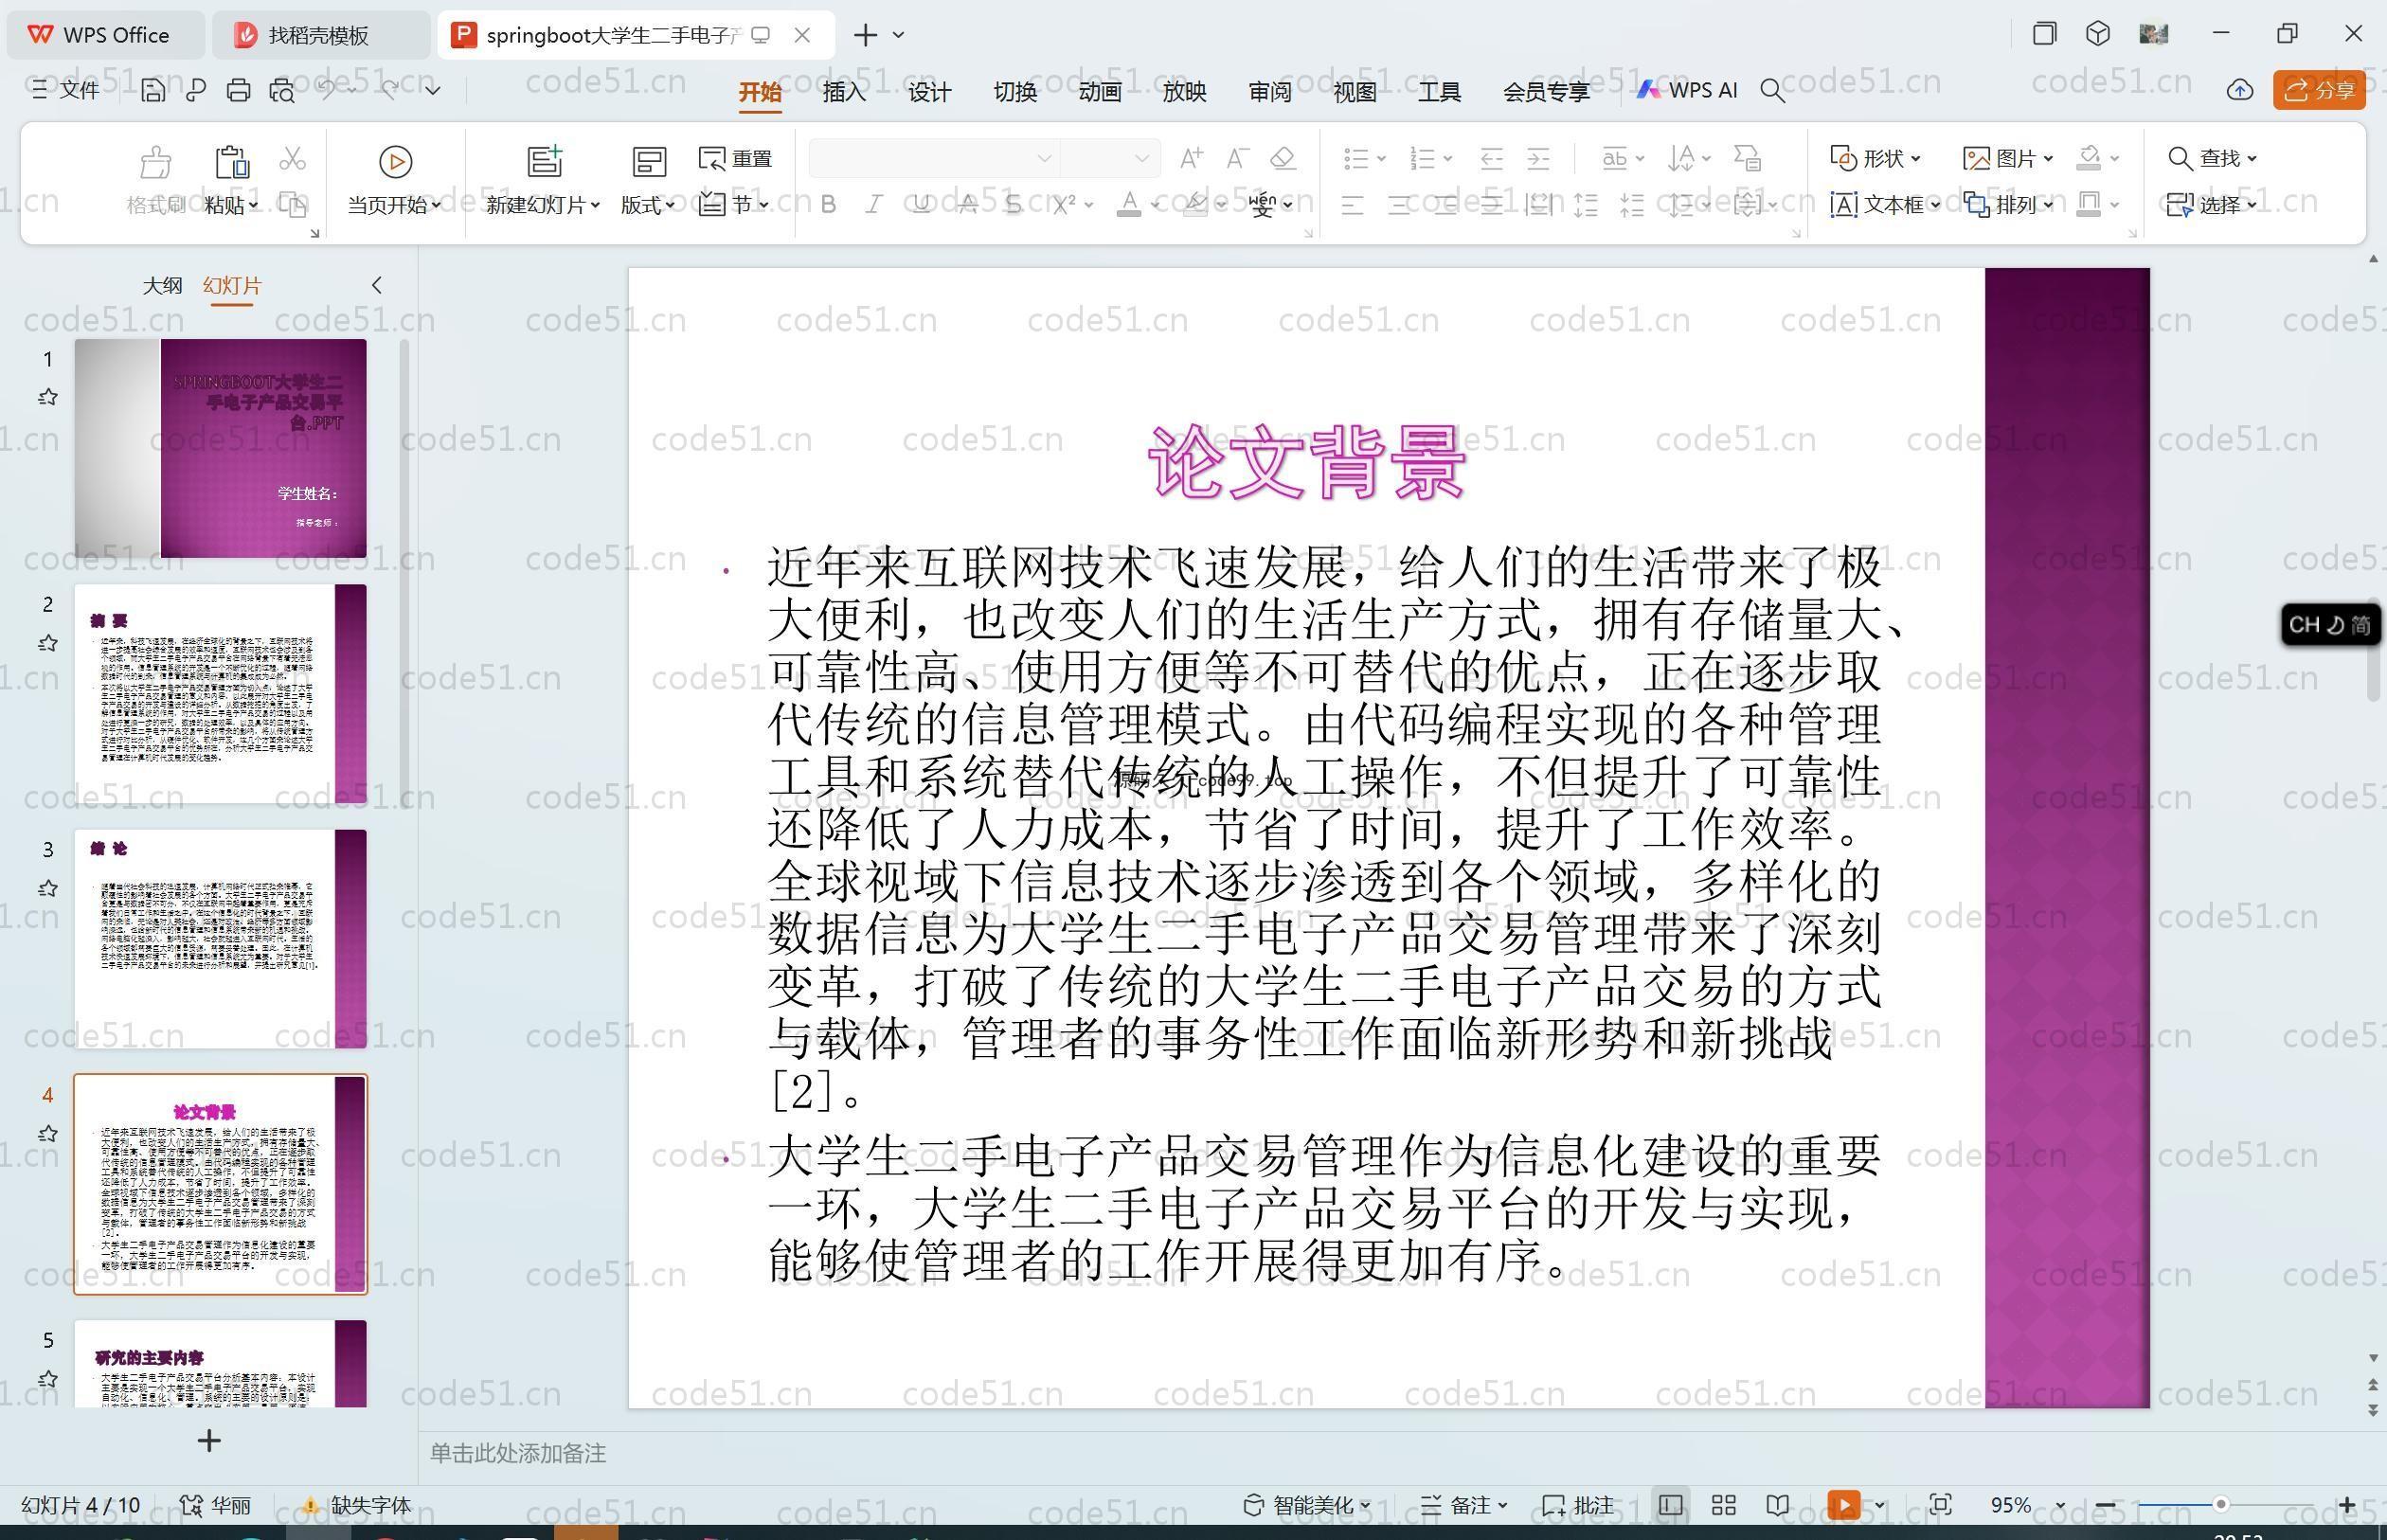Open Print Preview icon
The height and width of the screenshot is (1540, 2387).
click(x=282, y=91)
